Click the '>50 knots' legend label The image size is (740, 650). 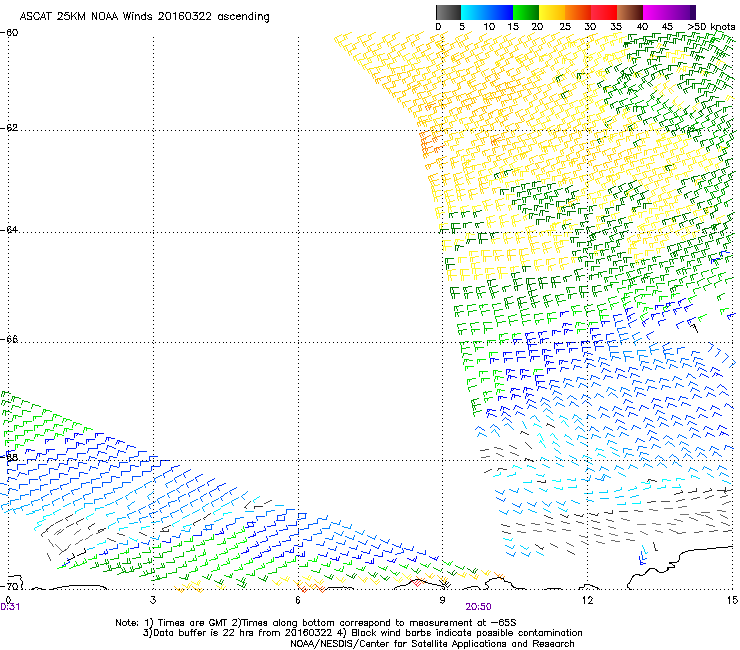711,27
